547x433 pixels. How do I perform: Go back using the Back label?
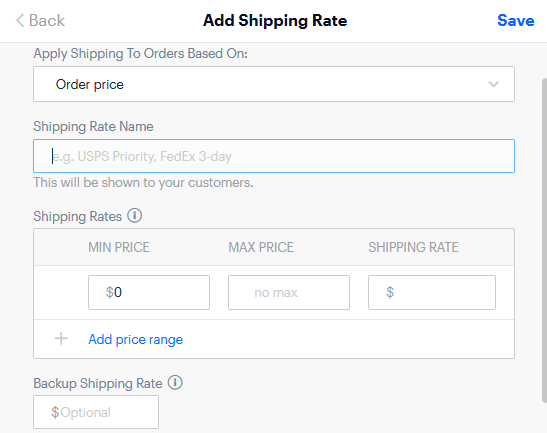tap(47, 20)
